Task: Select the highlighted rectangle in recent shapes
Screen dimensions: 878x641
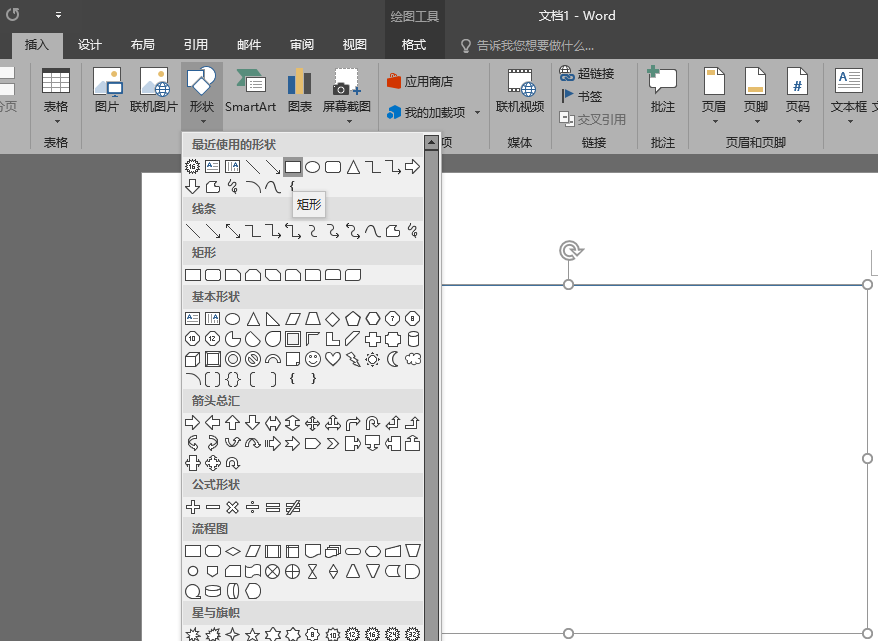Action: pyautogui.click(x=293, y=167)
